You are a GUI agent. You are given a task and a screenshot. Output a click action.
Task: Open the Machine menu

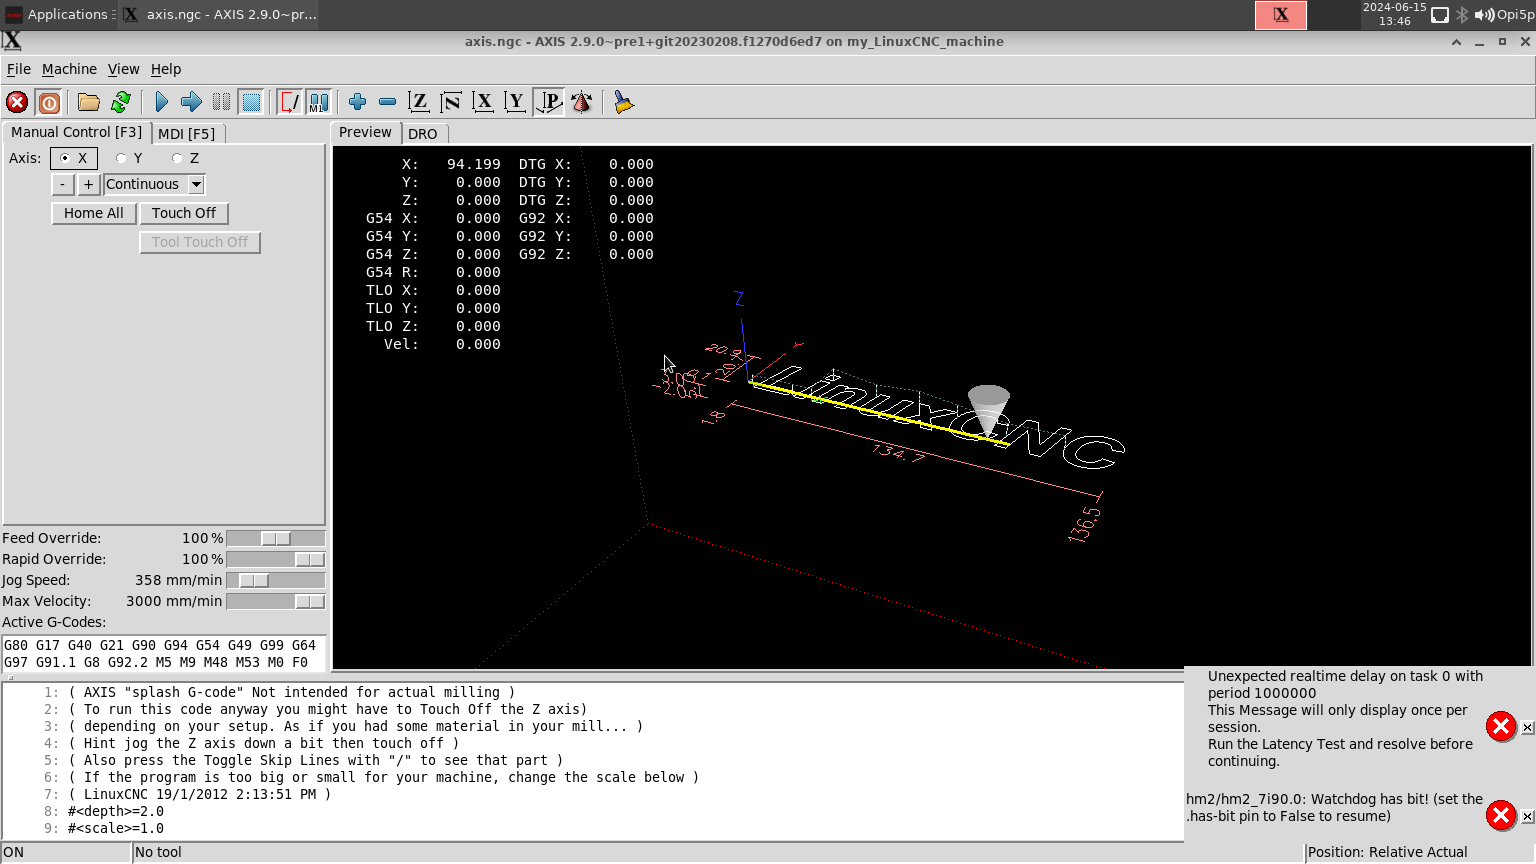coord(69,69)
